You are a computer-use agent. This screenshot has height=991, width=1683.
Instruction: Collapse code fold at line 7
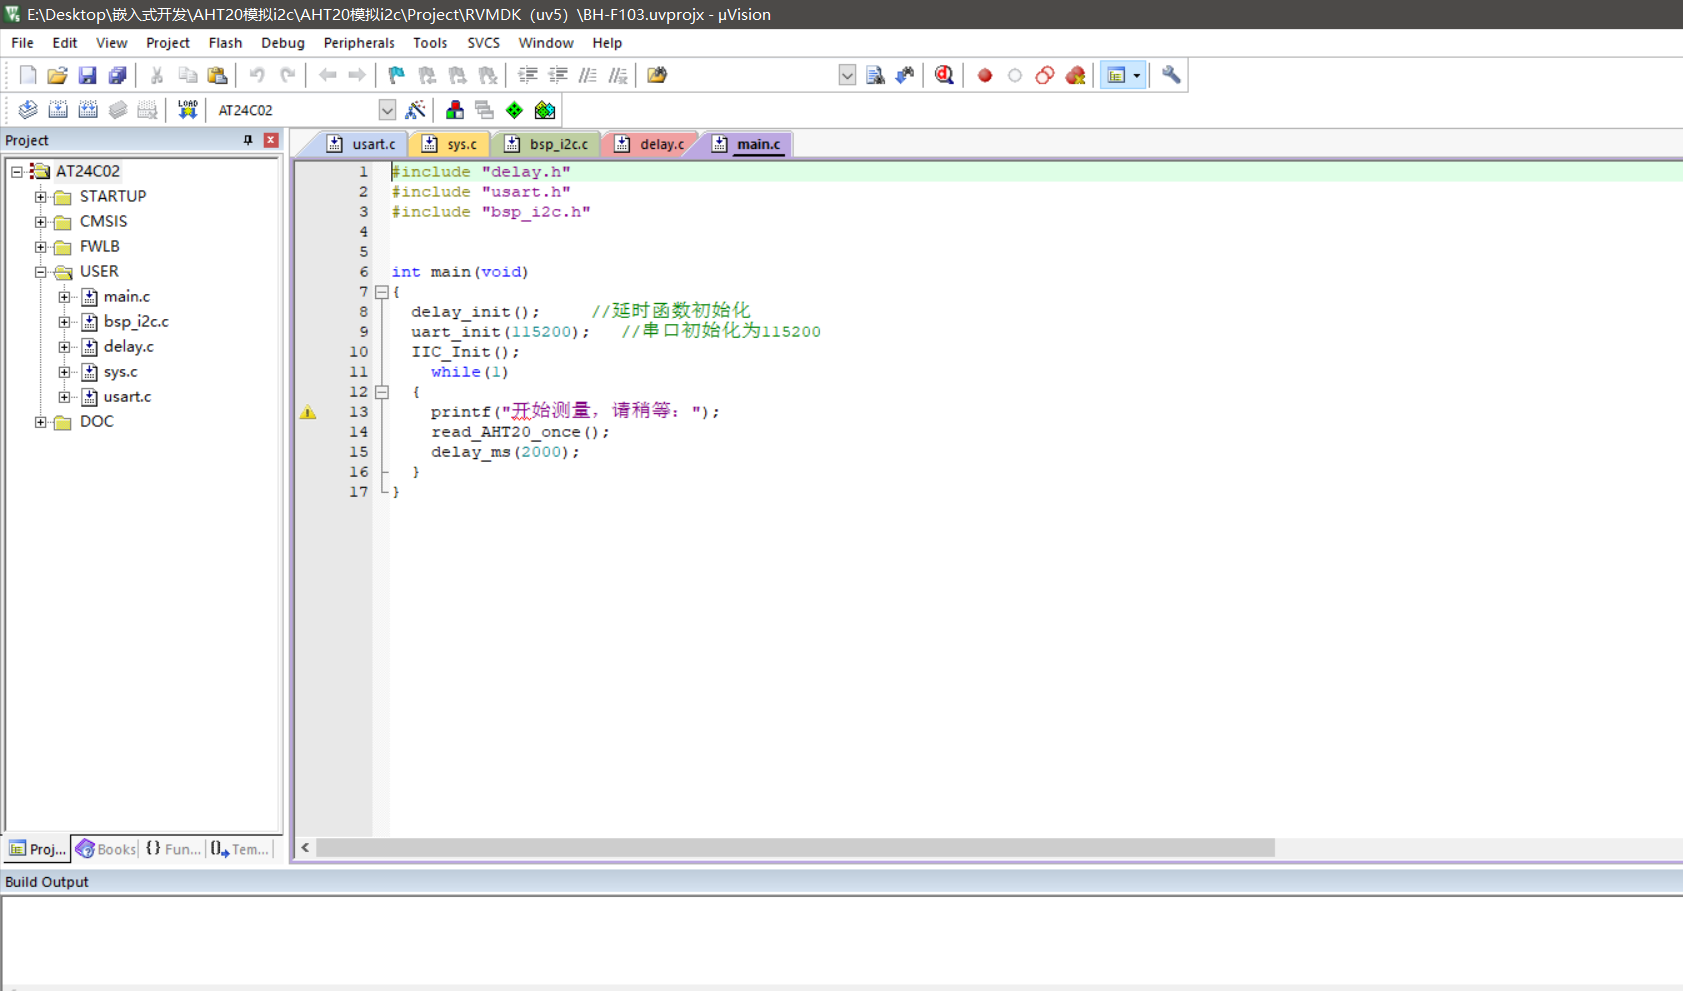[x=382, y=292]
